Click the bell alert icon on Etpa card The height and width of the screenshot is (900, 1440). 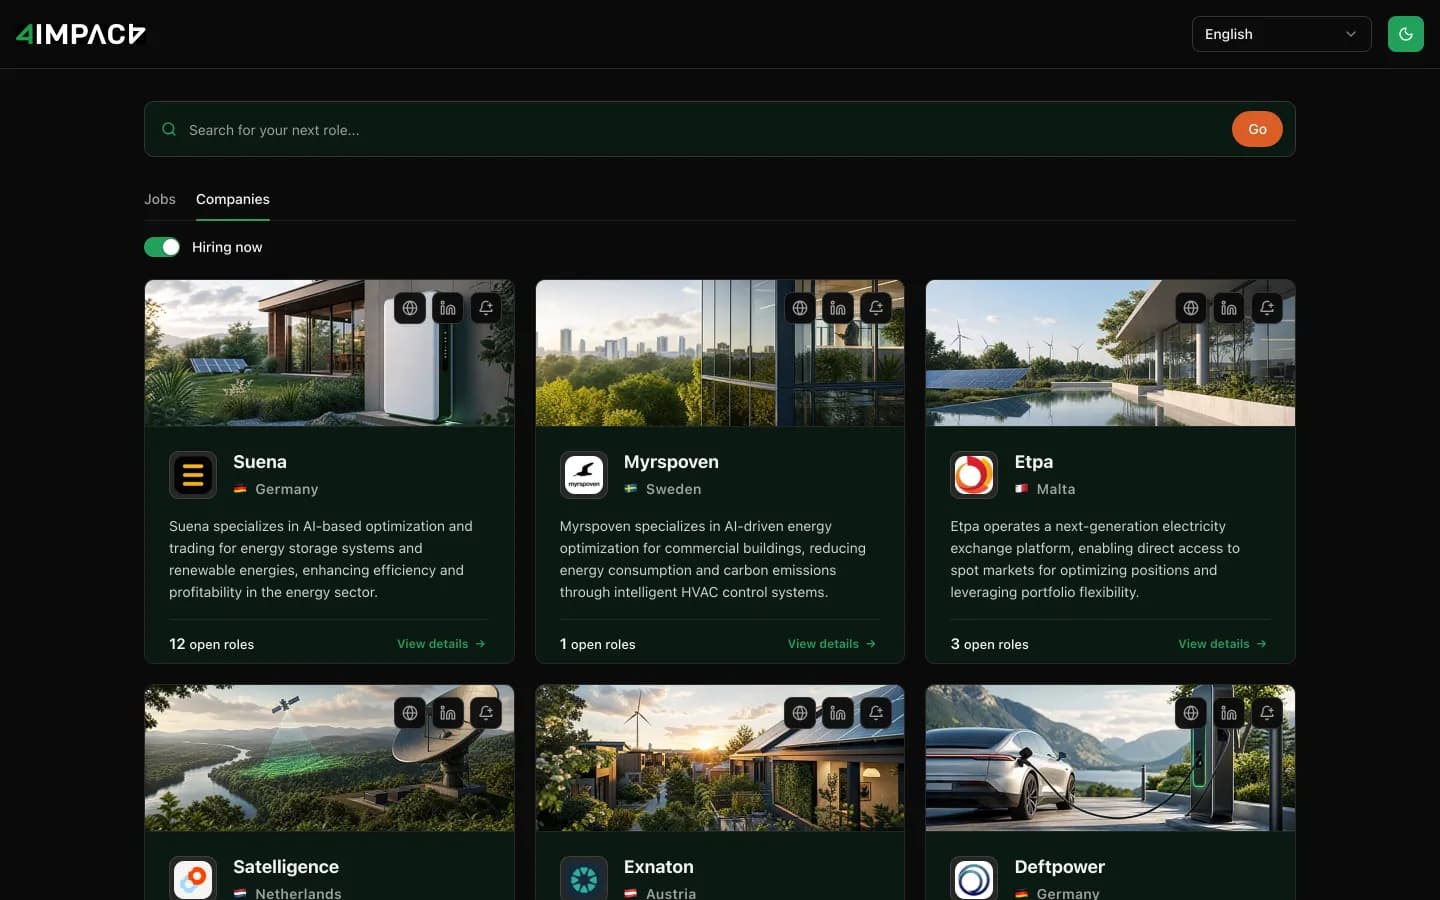pos(1267,308)
